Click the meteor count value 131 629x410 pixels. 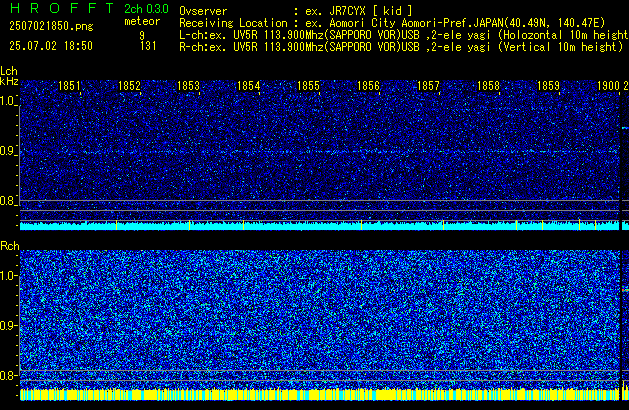coord(148,46)
